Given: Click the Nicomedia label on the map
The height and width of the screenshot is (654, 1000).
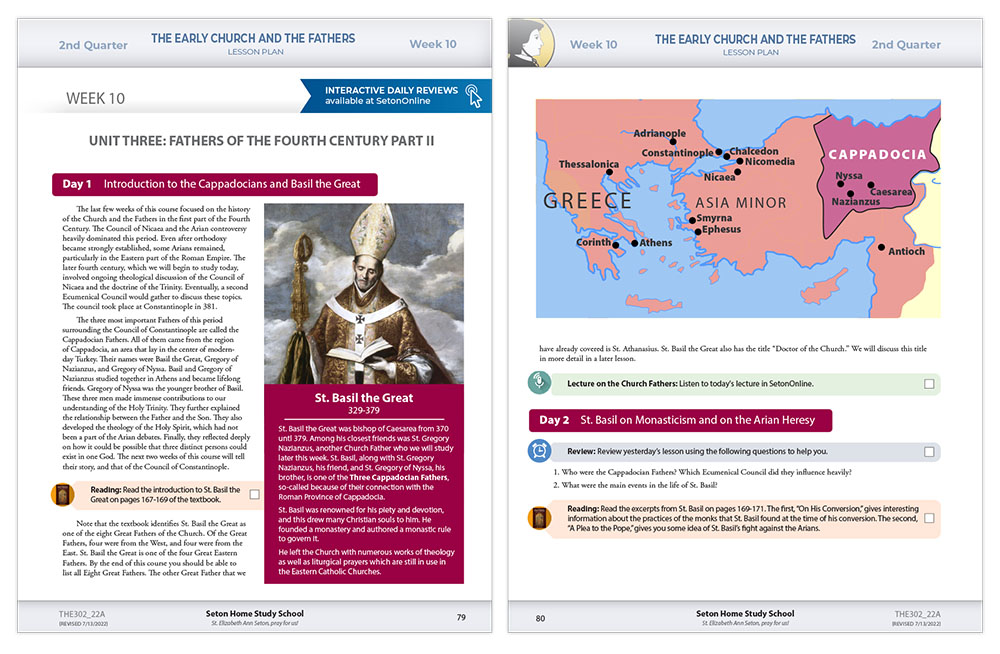Looking at the screenshot, I should (x=770, y=161).
